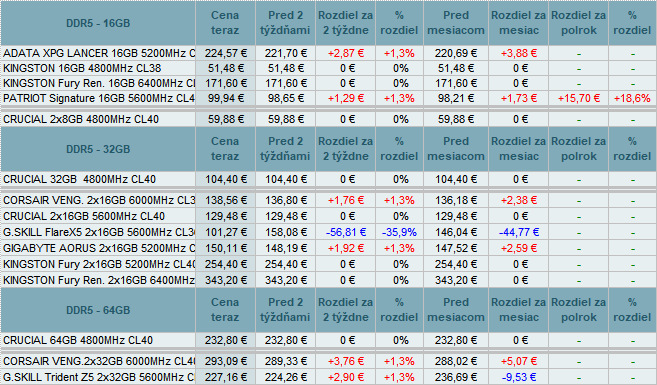The width and height of the screenshot is (657, 385).
Task: Click the DDR5 - 32GB section header
Action: [98, 149]
